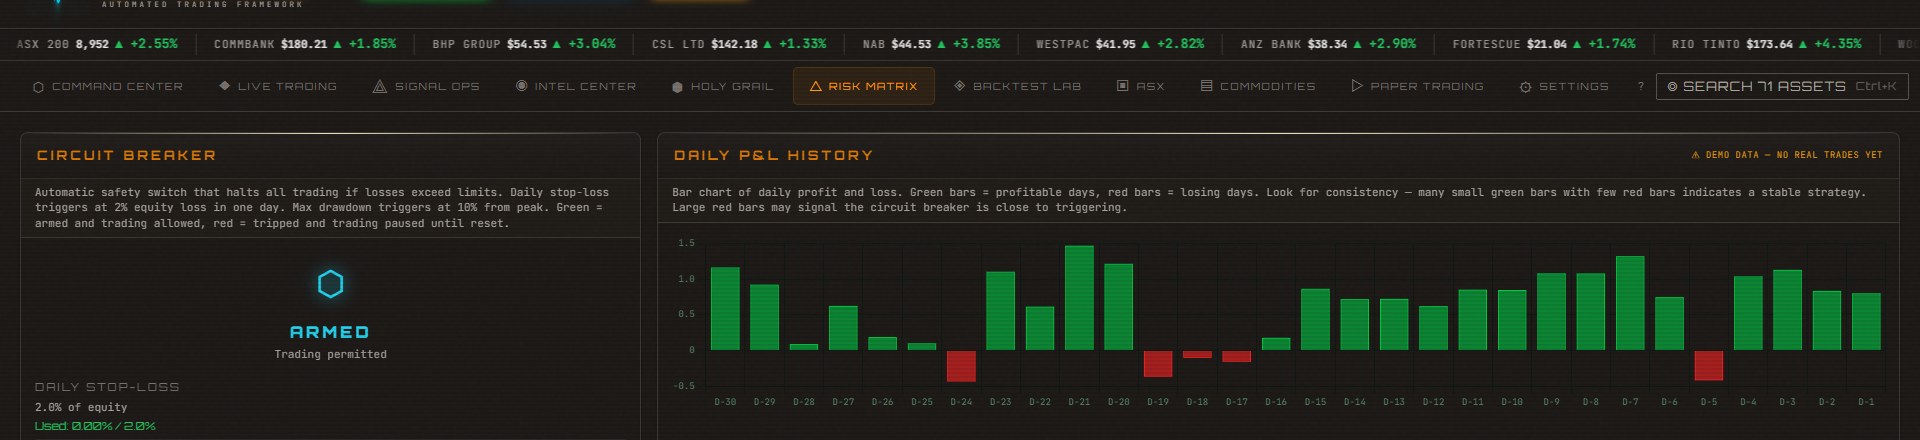The image size is (1920, 440).
Task: Click the Paper Trading play icon
Action: 1357,86
